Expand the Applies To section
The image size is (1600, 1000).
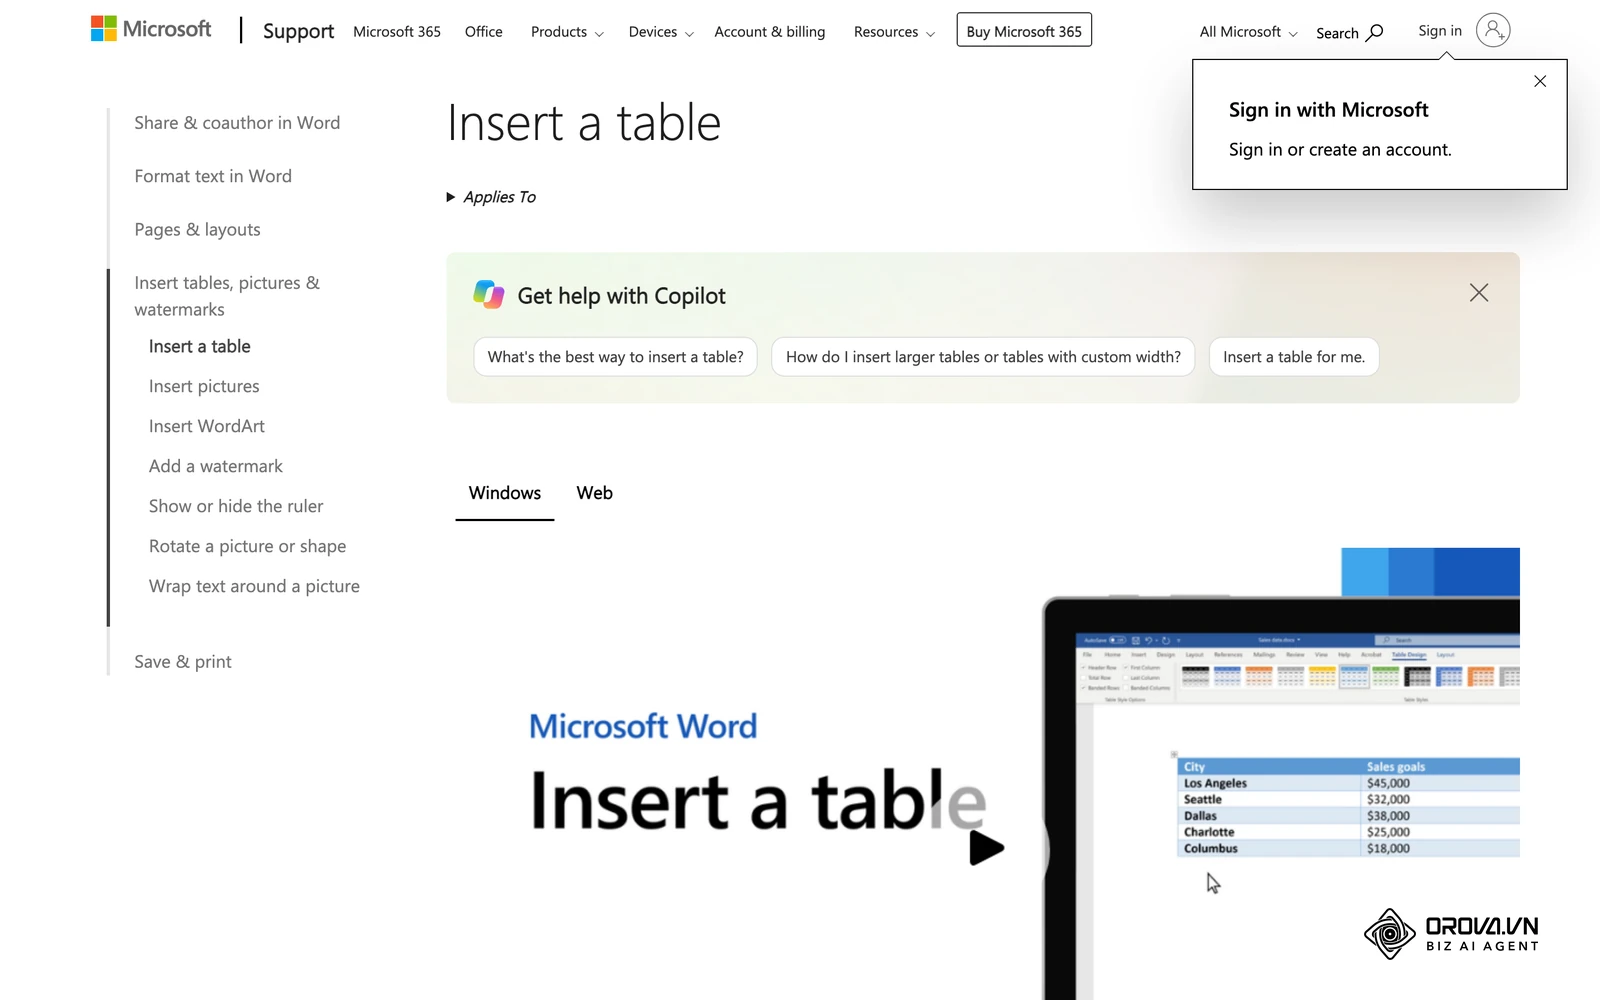point(491,197)
